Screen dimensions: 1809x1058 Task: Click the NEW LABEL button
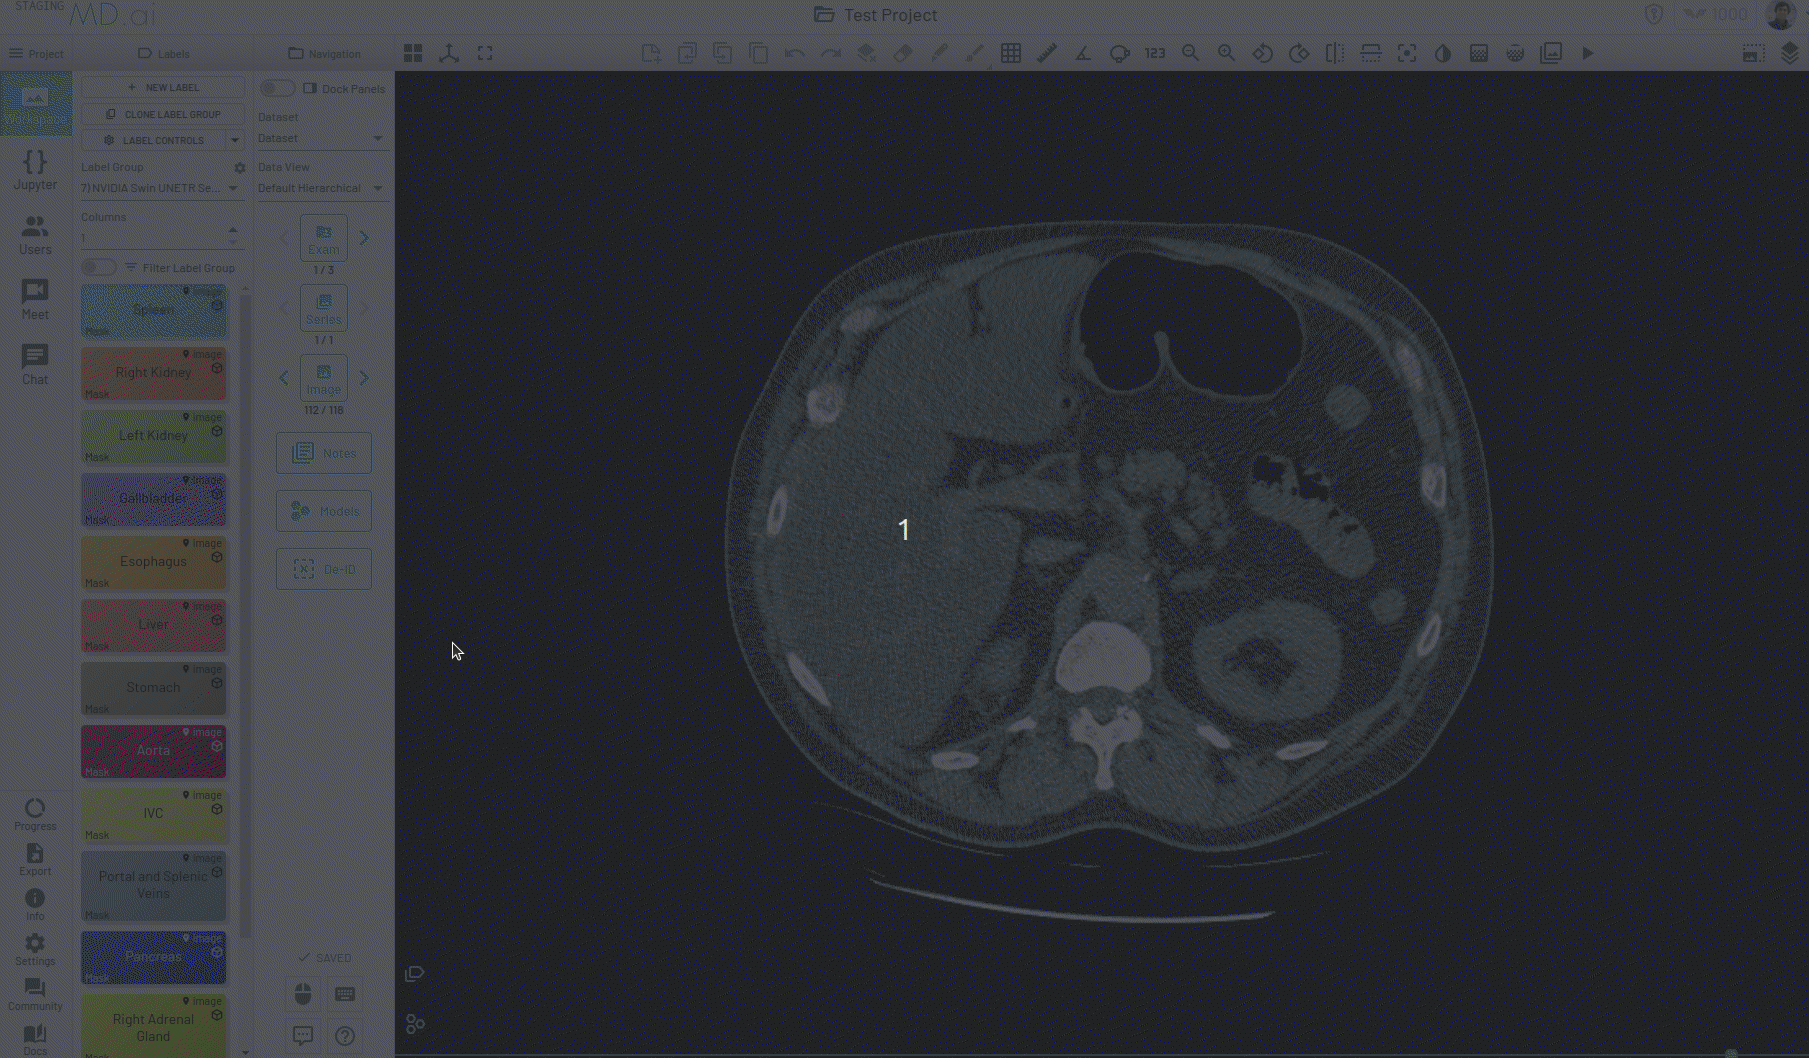pos(162,87)
